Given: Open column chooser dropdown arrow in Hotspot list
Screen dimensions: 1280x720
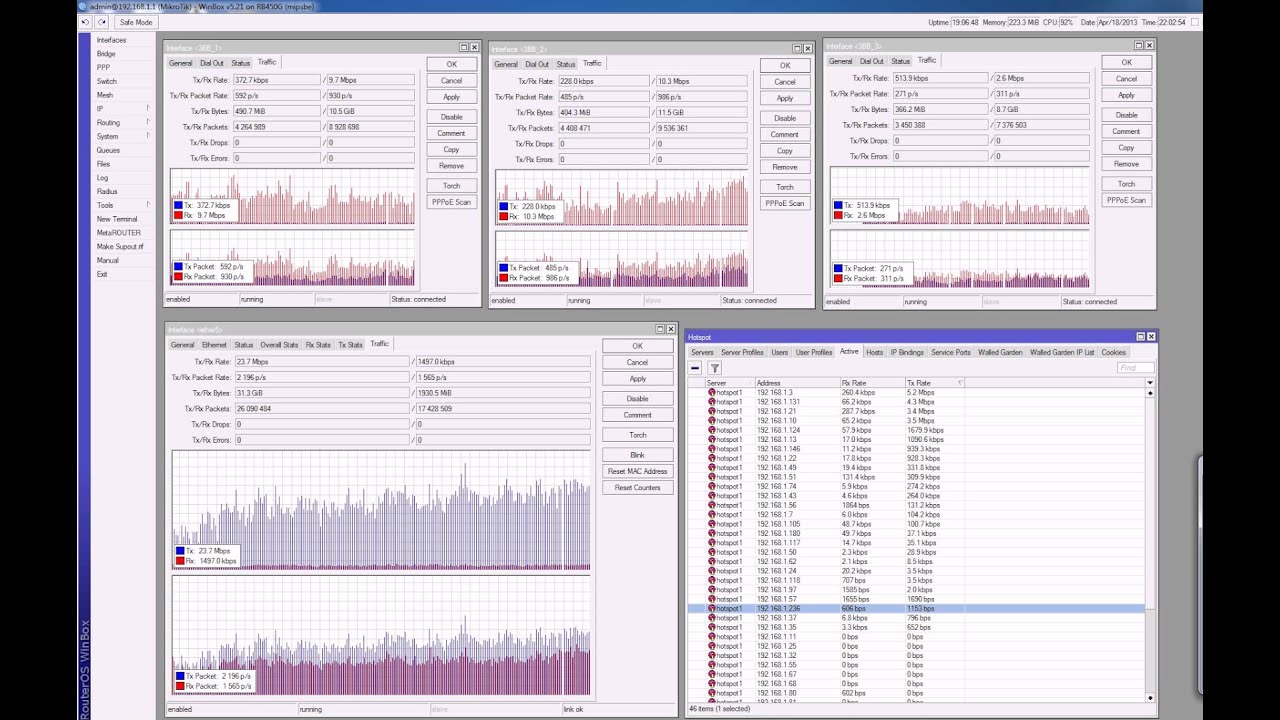Looking at the screenshot, I should pos(1150,383).
